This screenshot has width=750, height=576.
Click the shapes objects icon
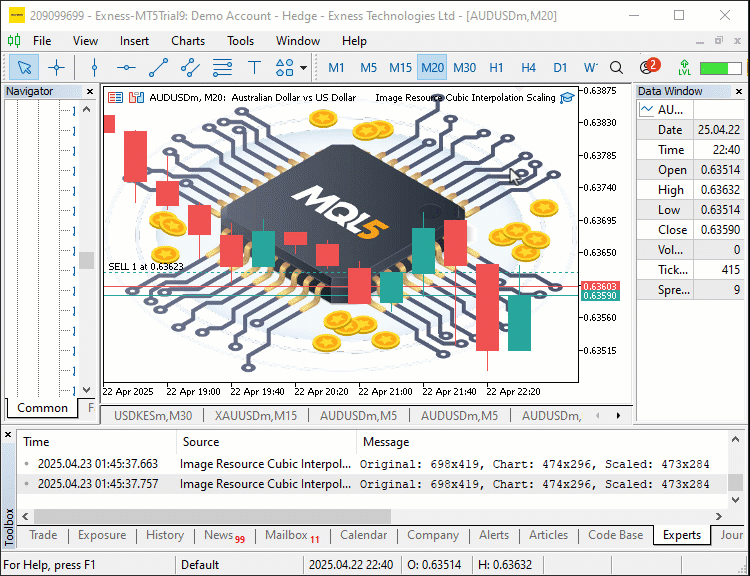pos(285,67)
